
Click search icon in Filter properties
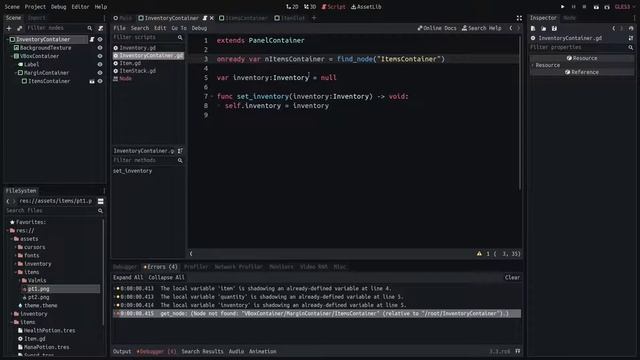pos(631,47)
